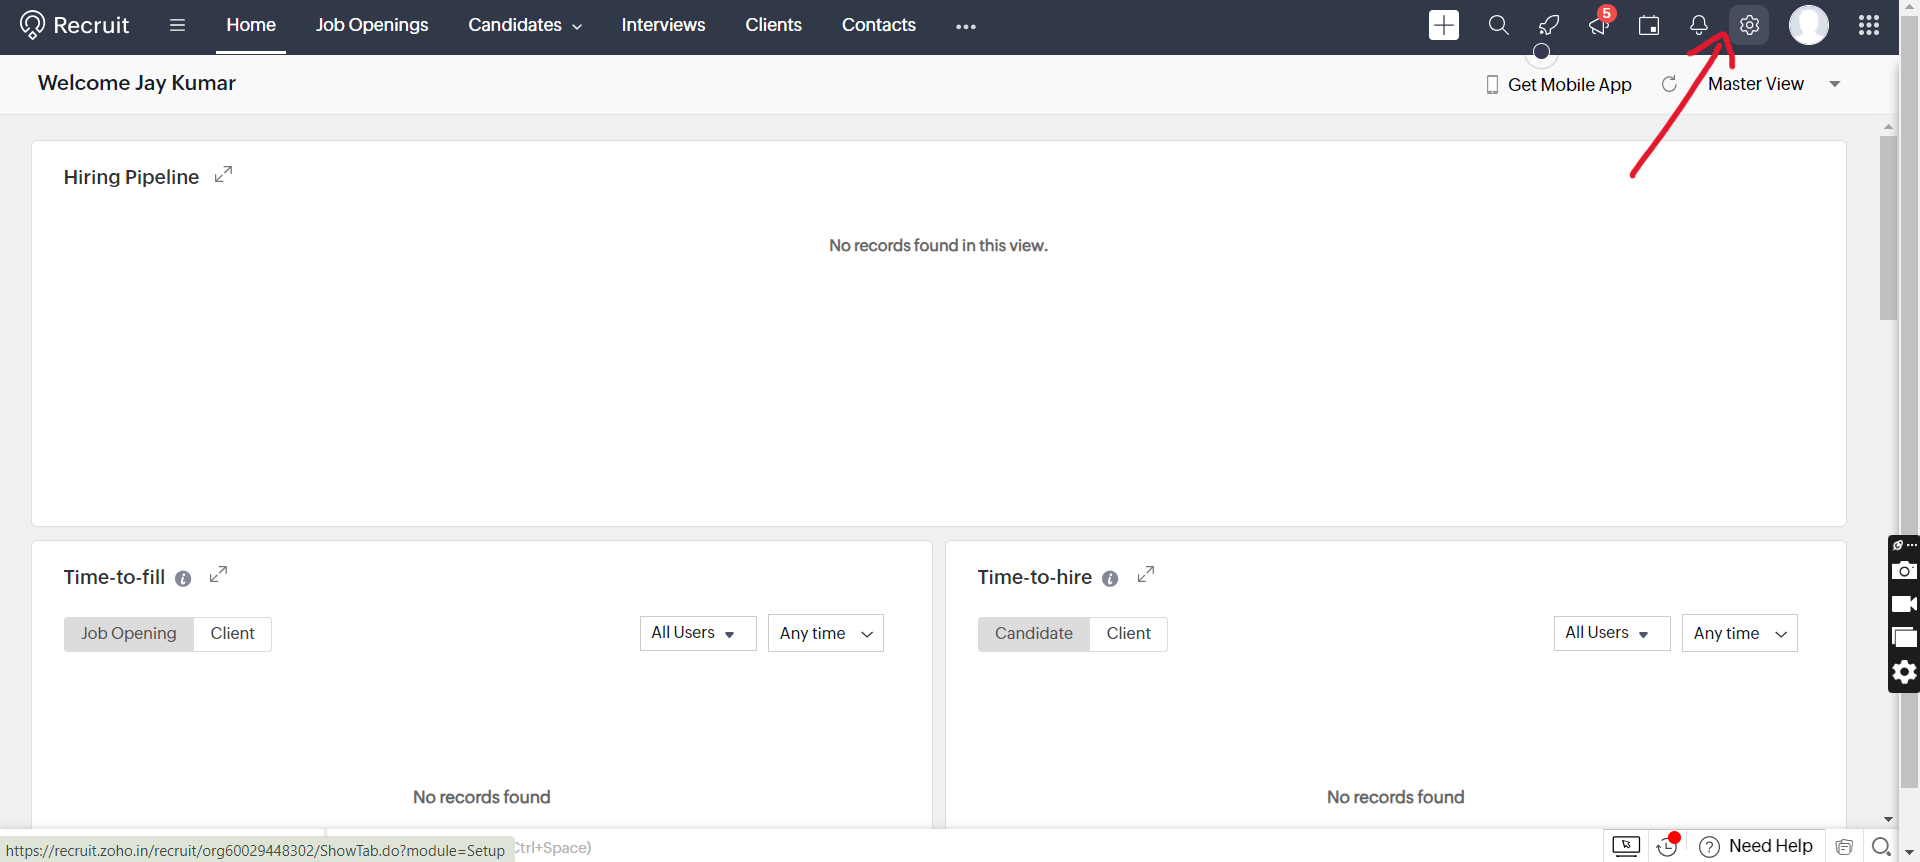Screen dimensions: 1920x862
Task: Click the Time-to-hire info icon
Action: coord(1110,578)
